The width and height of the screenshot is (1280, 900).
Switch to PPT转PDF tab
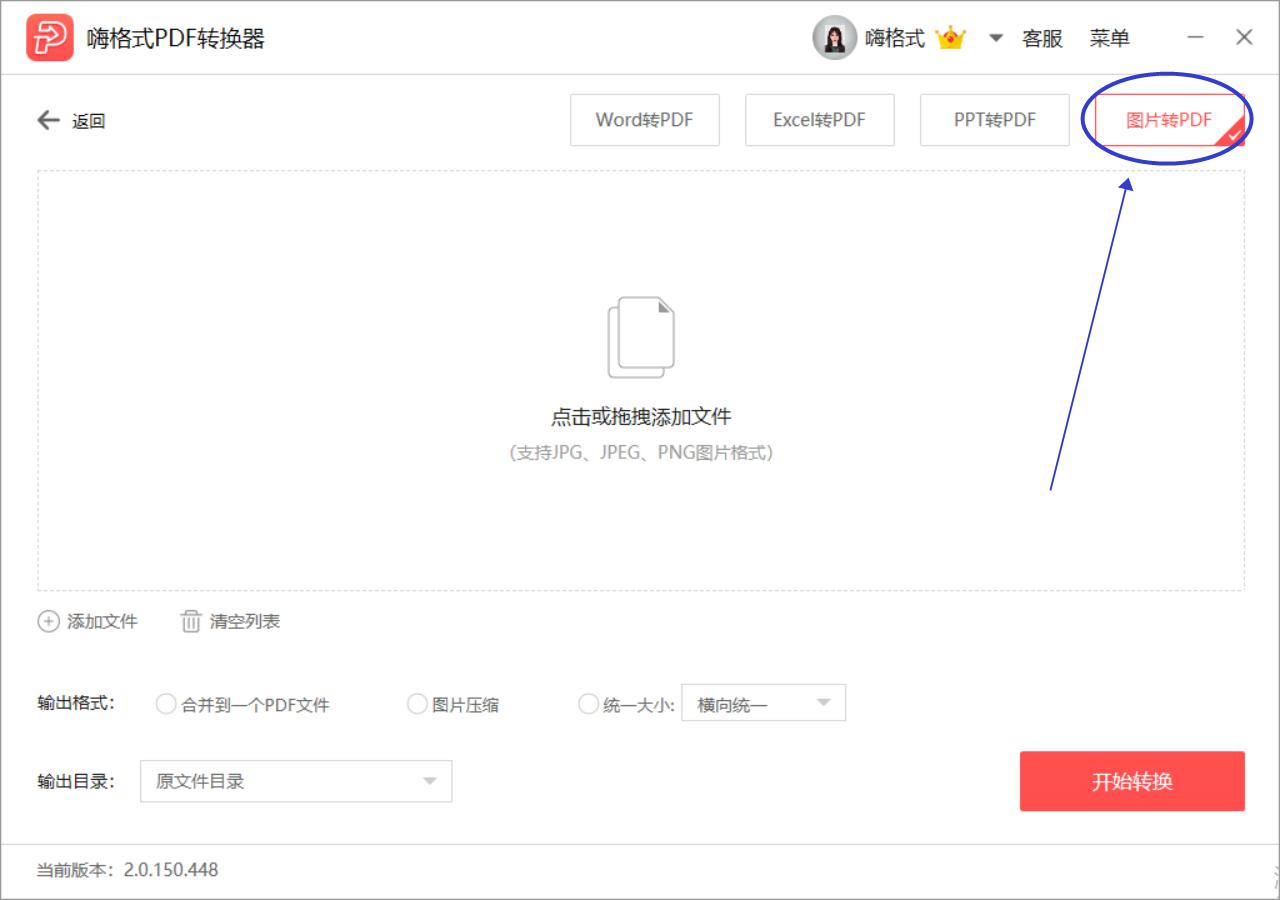(995, 120)
